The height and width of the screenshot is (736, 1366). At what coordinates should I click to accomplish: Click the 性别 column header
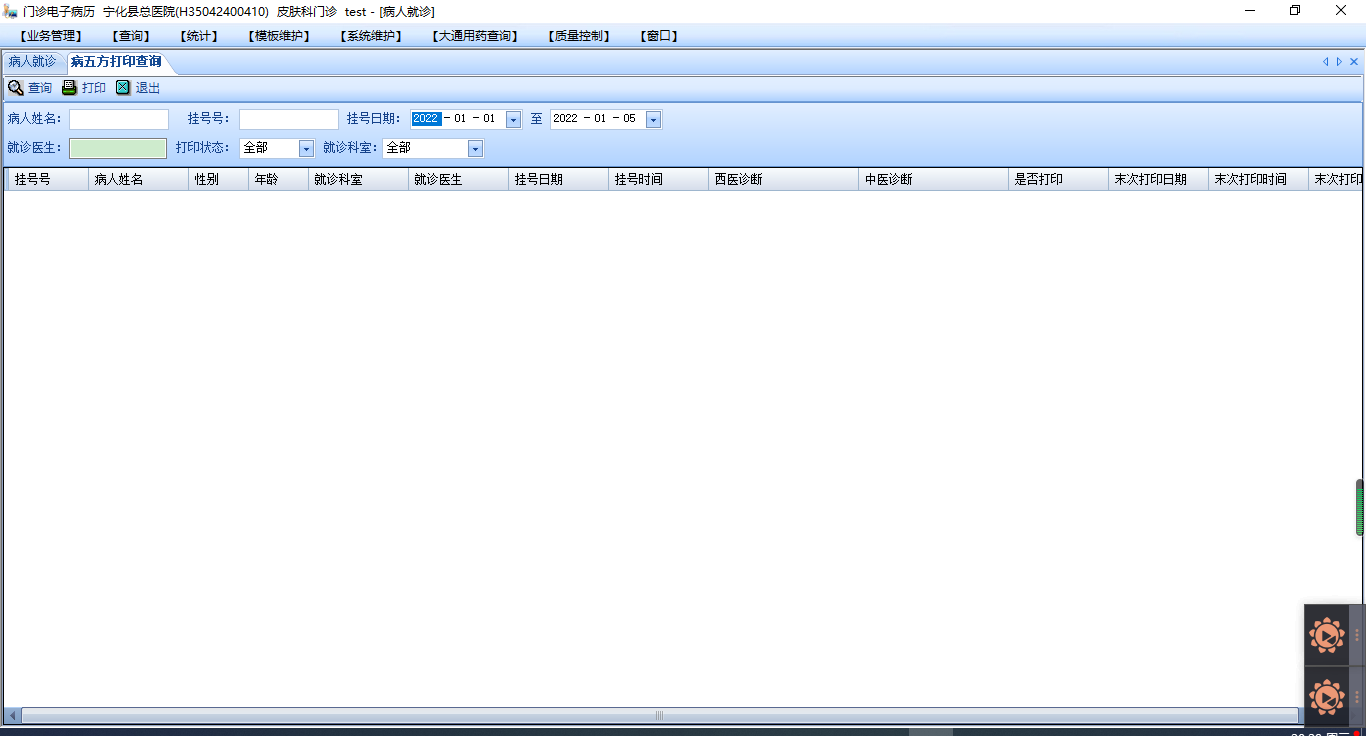click(219, 180)
